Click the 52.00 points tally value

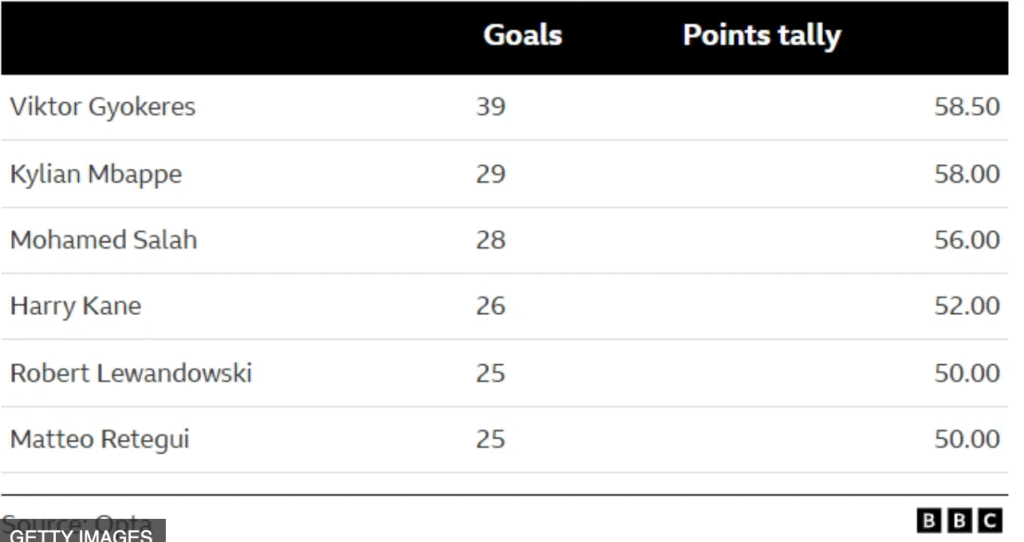967,306
